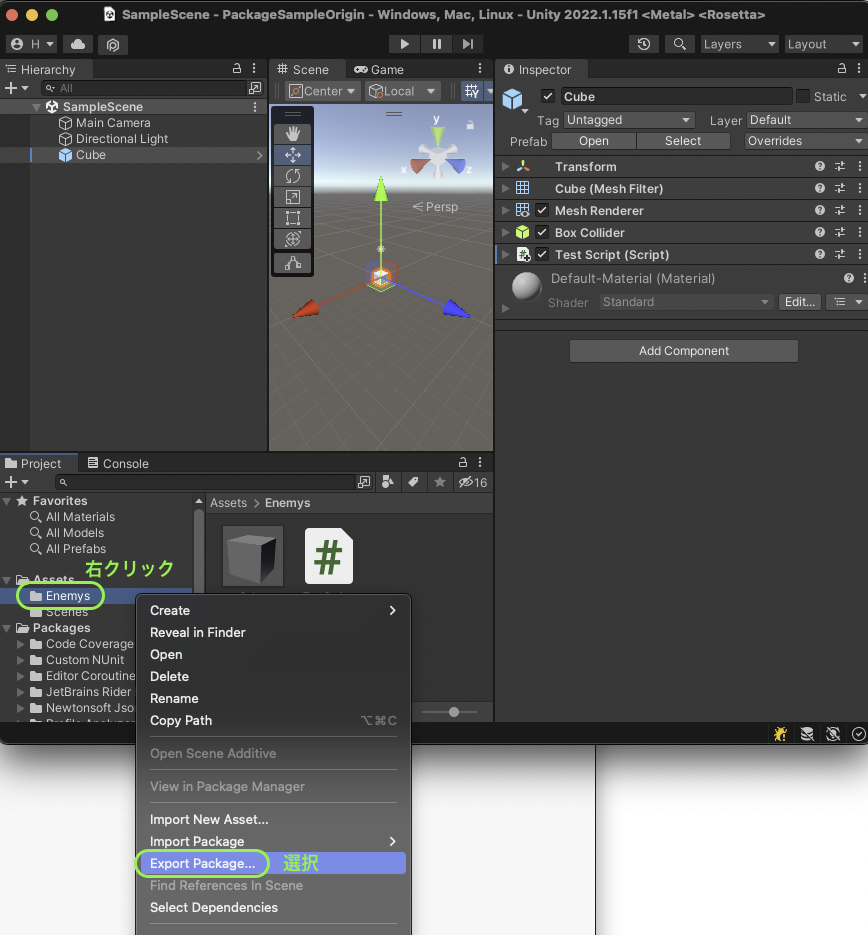Click the cloud services icon
This screenshot has height=935, width=868.
(77, 44)
